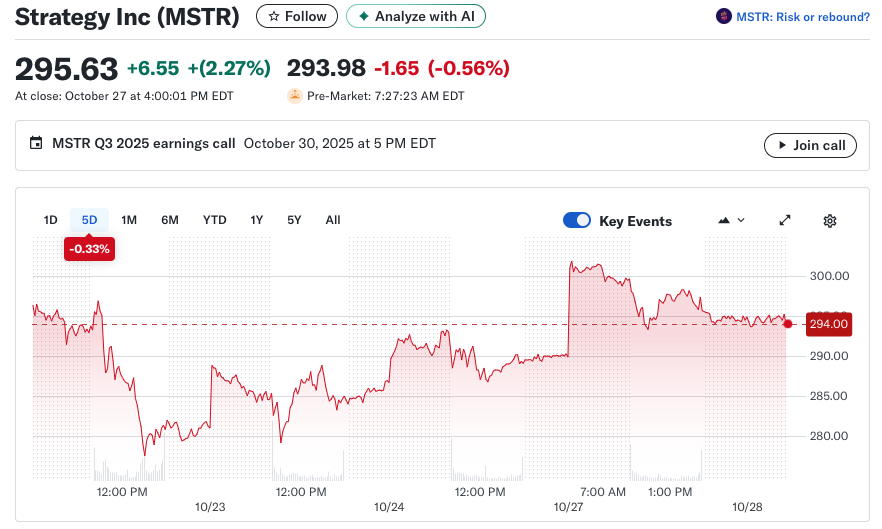
Task: Toggle the Key Events switch
Action: (x=577, y=221)
